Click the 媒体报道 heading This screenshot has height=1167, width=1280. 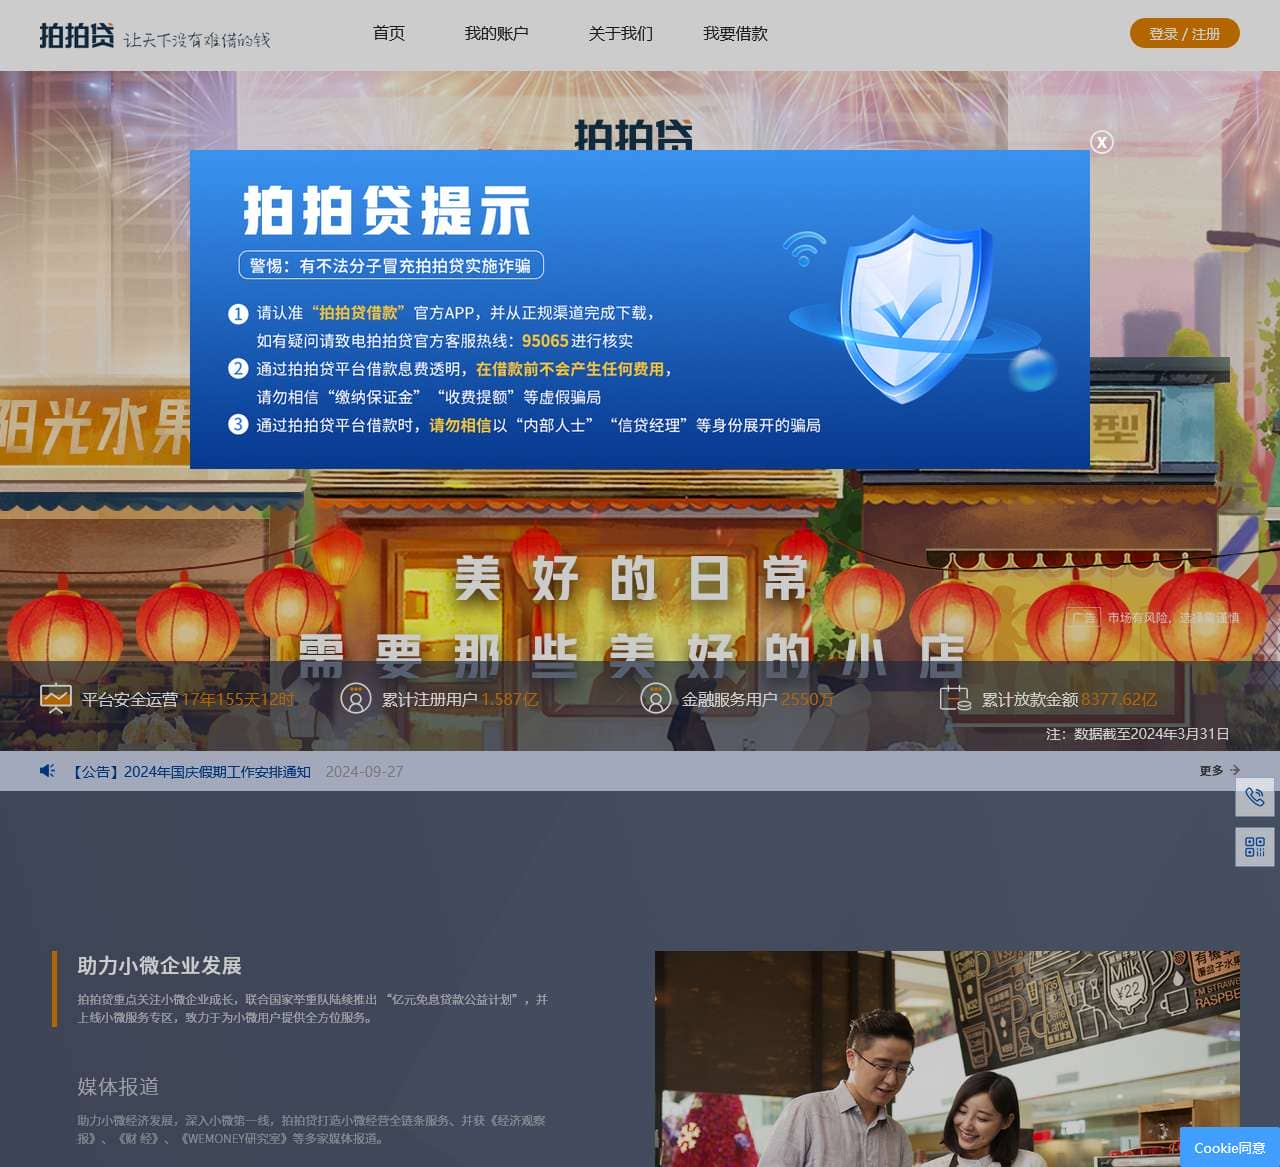(x=118, y=1086)
